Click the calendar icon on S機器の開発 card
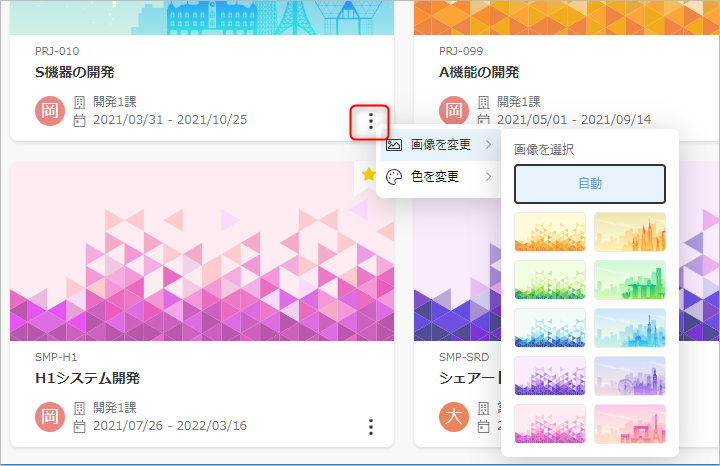Screen dimensions: 720x466 click(80, 121)
